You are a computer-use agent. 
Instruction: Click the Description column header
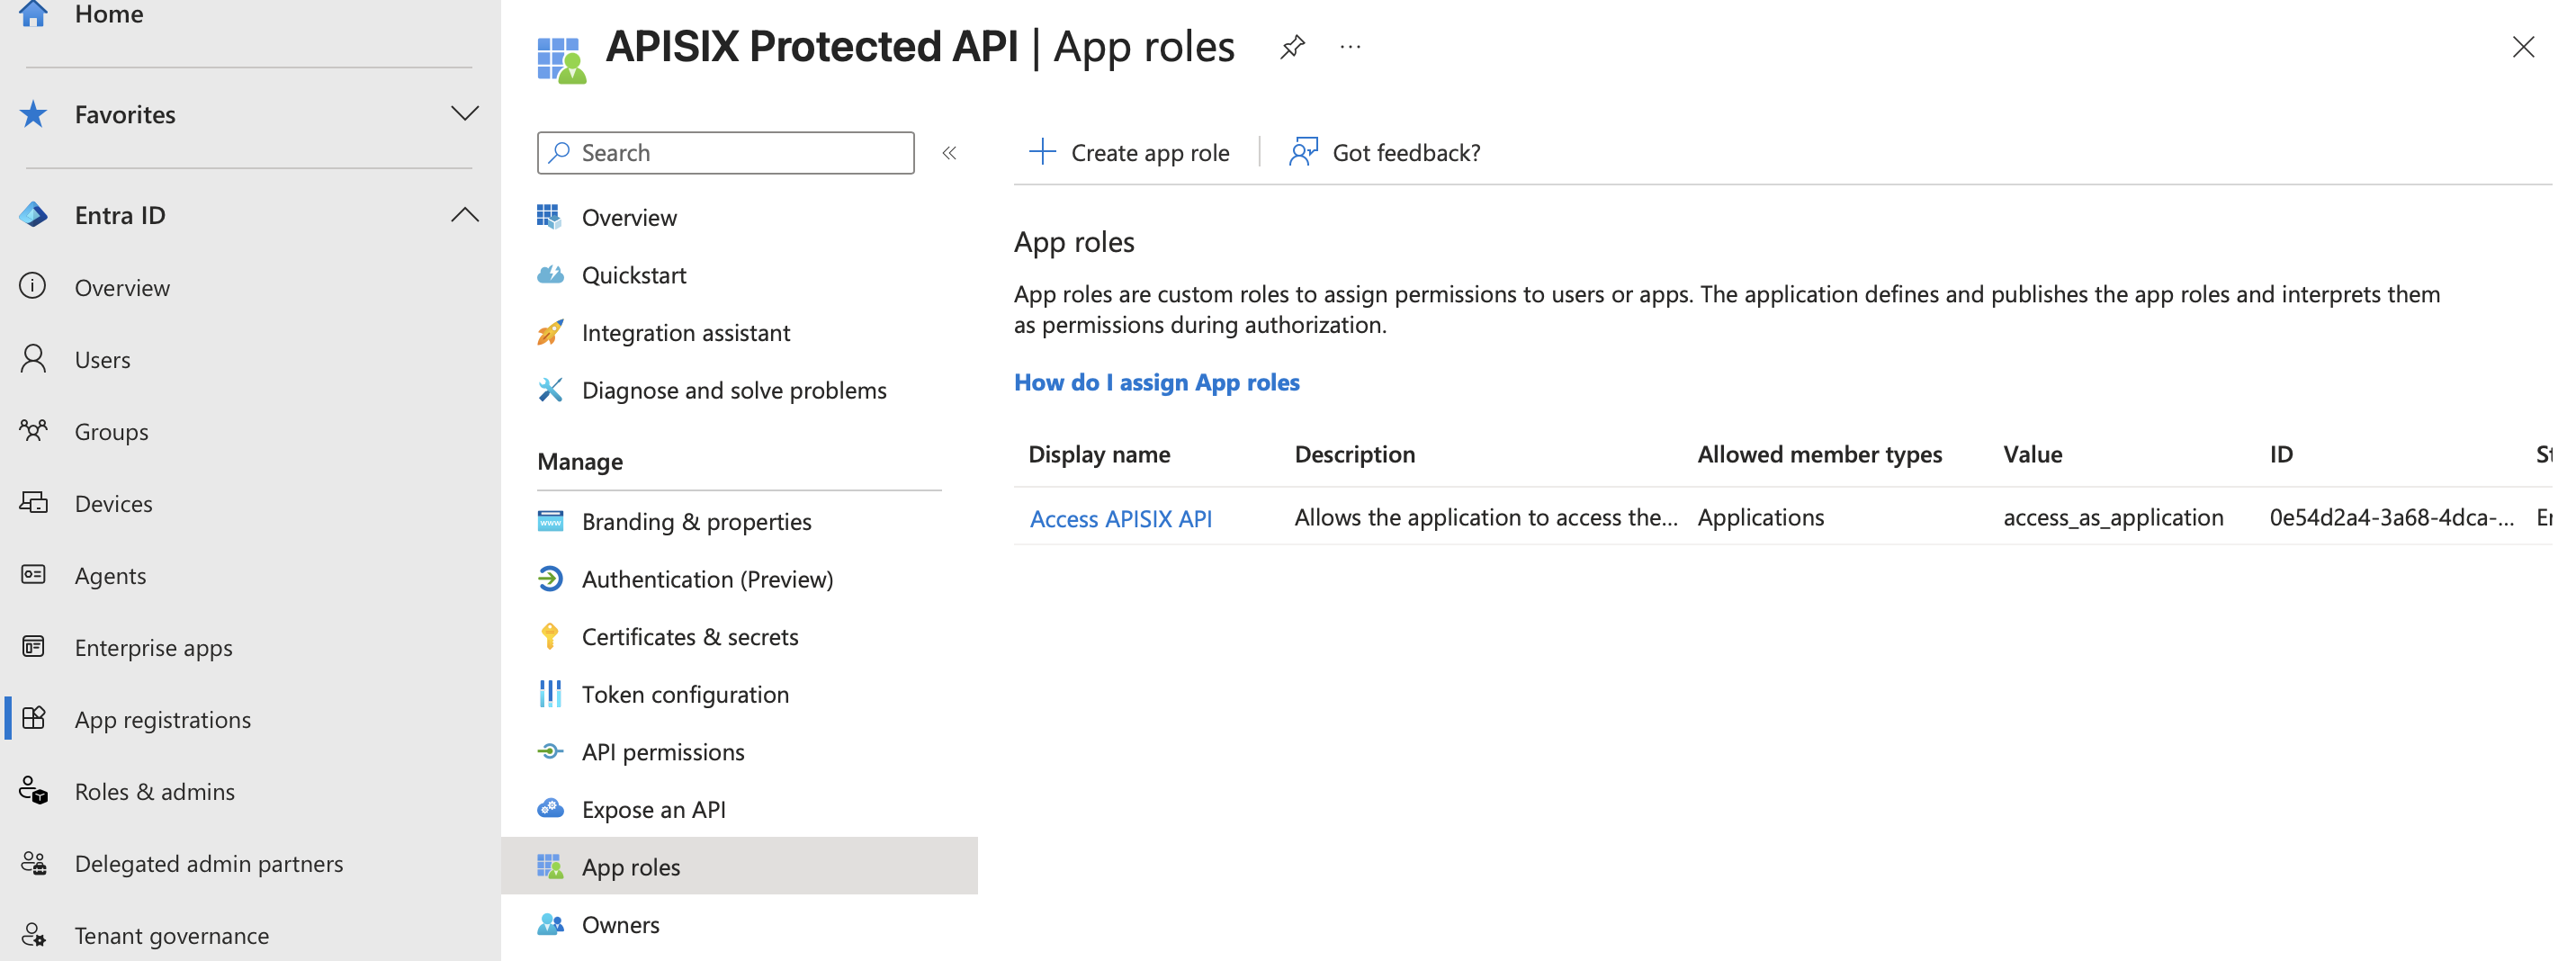(1354, 455)
